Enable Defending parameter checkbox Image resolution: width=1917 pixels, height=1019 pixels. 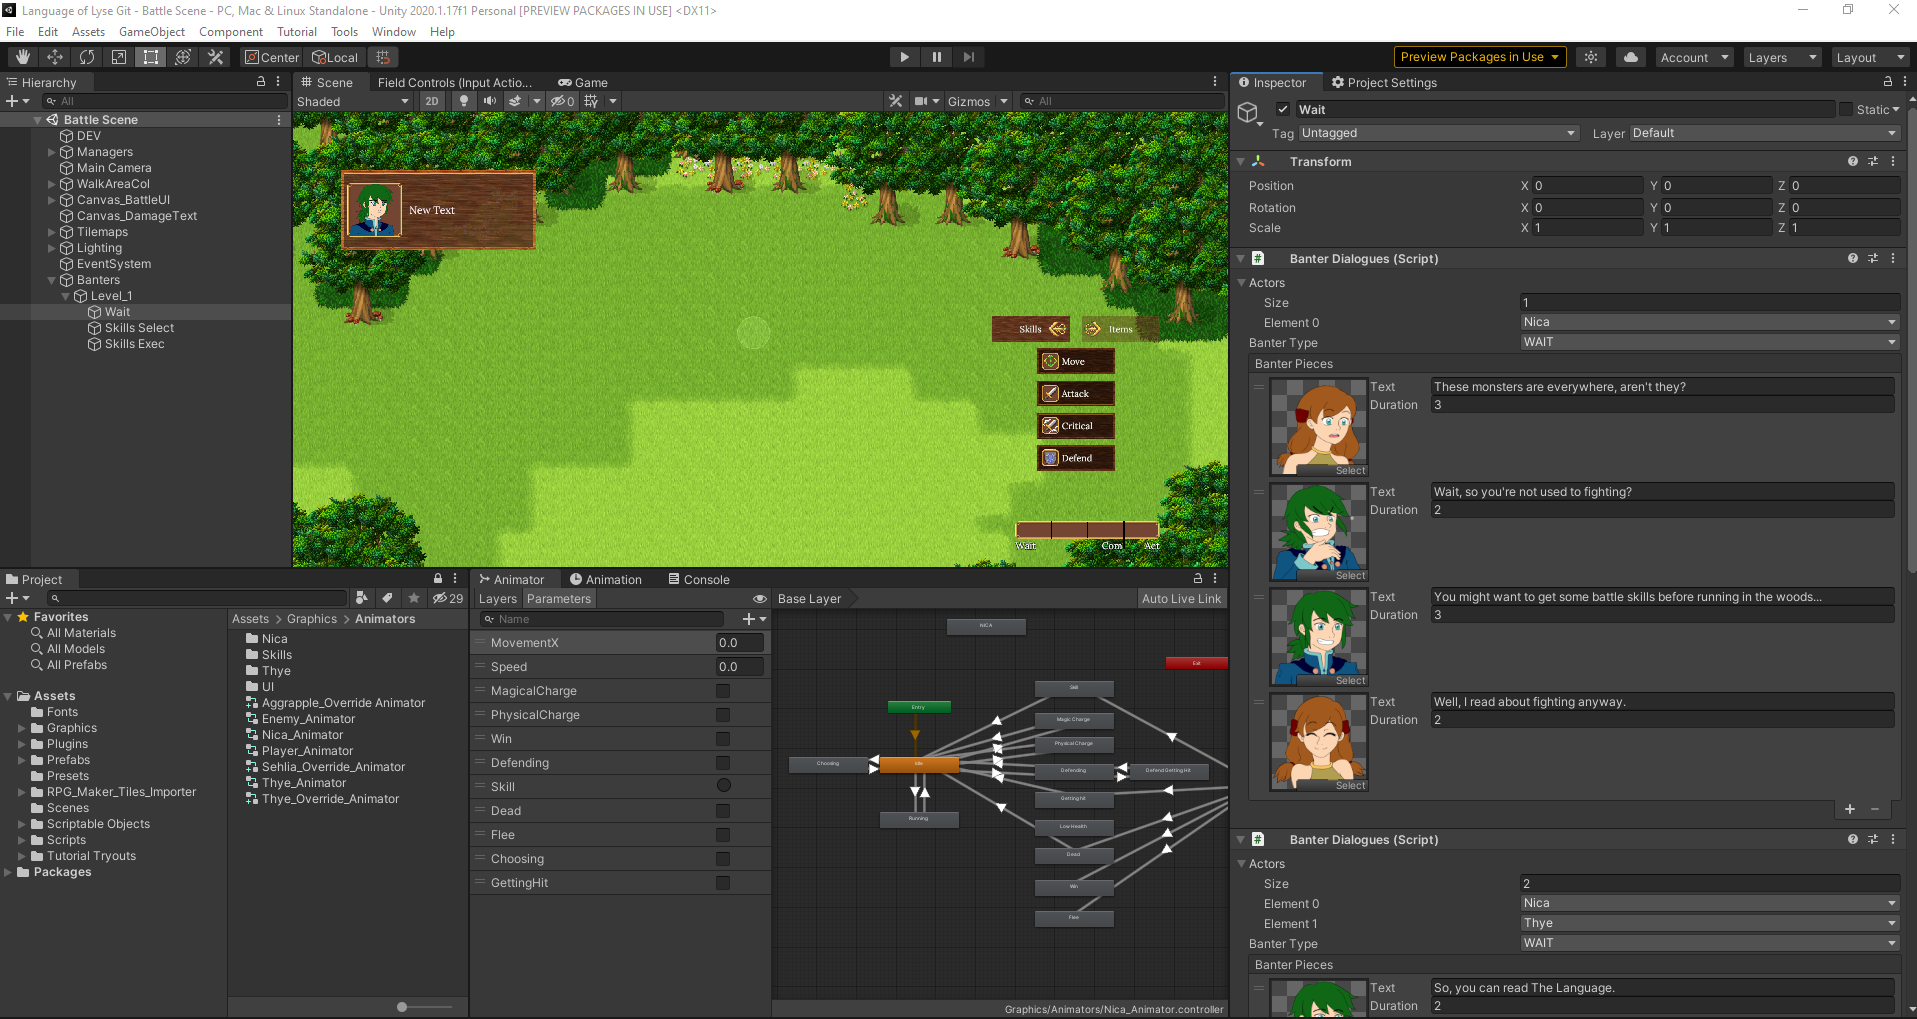(x=723, y=763)
